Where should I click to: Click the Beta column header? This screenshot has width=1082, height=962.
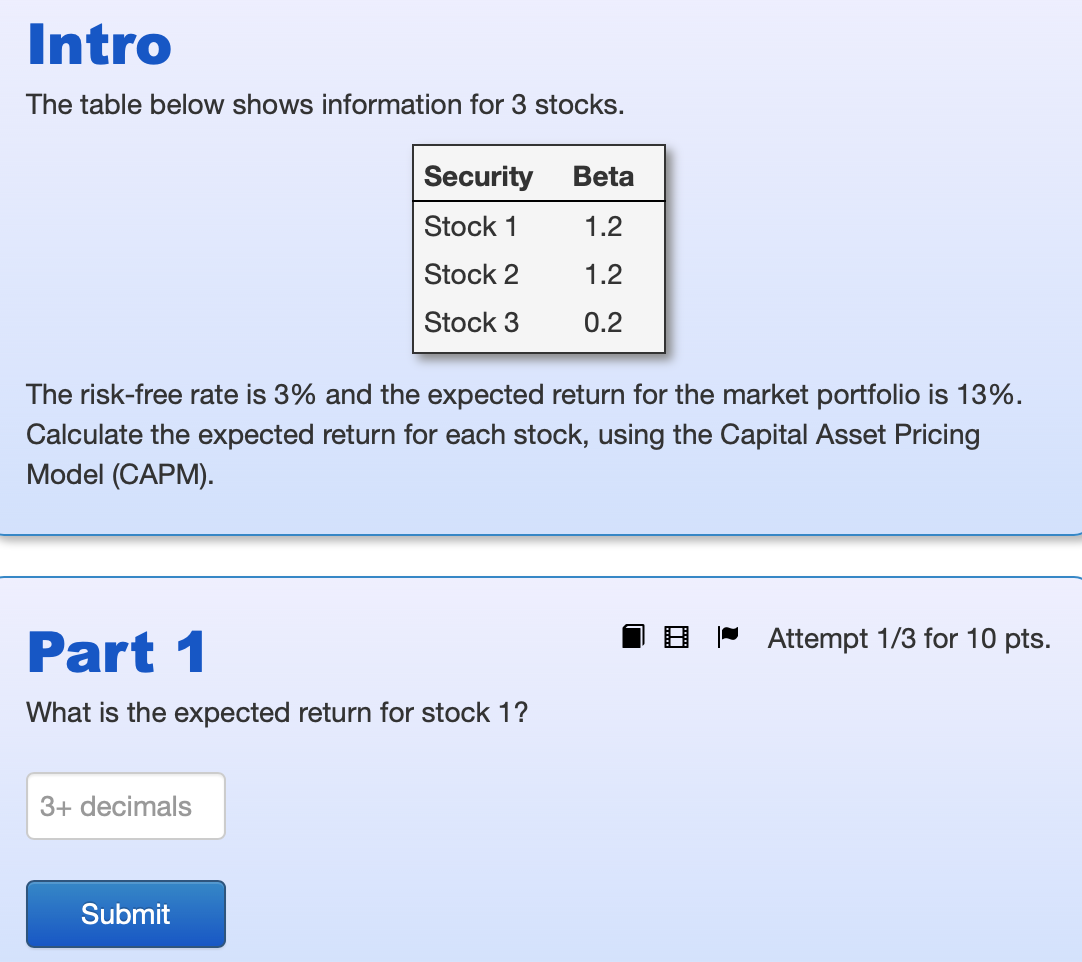click(602, 175)
